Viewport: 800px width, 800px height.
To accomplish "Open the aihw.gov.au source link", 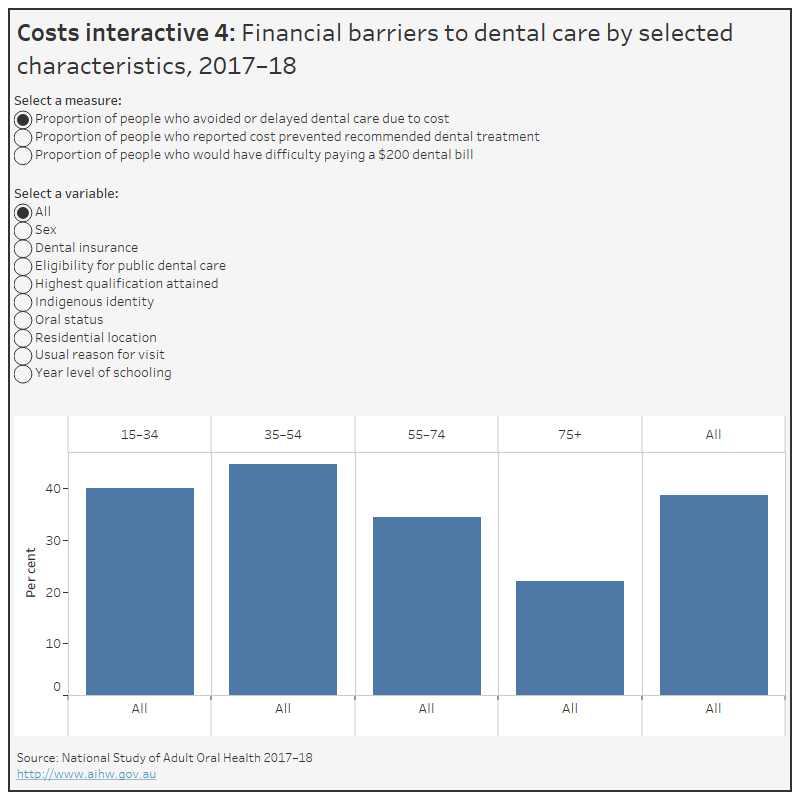I will click(86, 773).
